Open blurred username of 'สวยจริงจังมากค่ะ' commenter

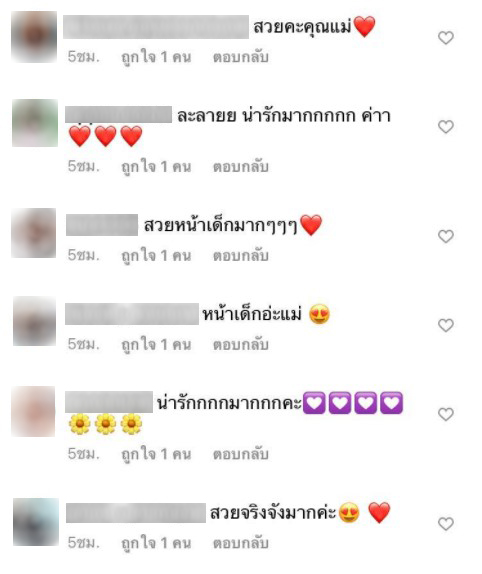(136, 513)
